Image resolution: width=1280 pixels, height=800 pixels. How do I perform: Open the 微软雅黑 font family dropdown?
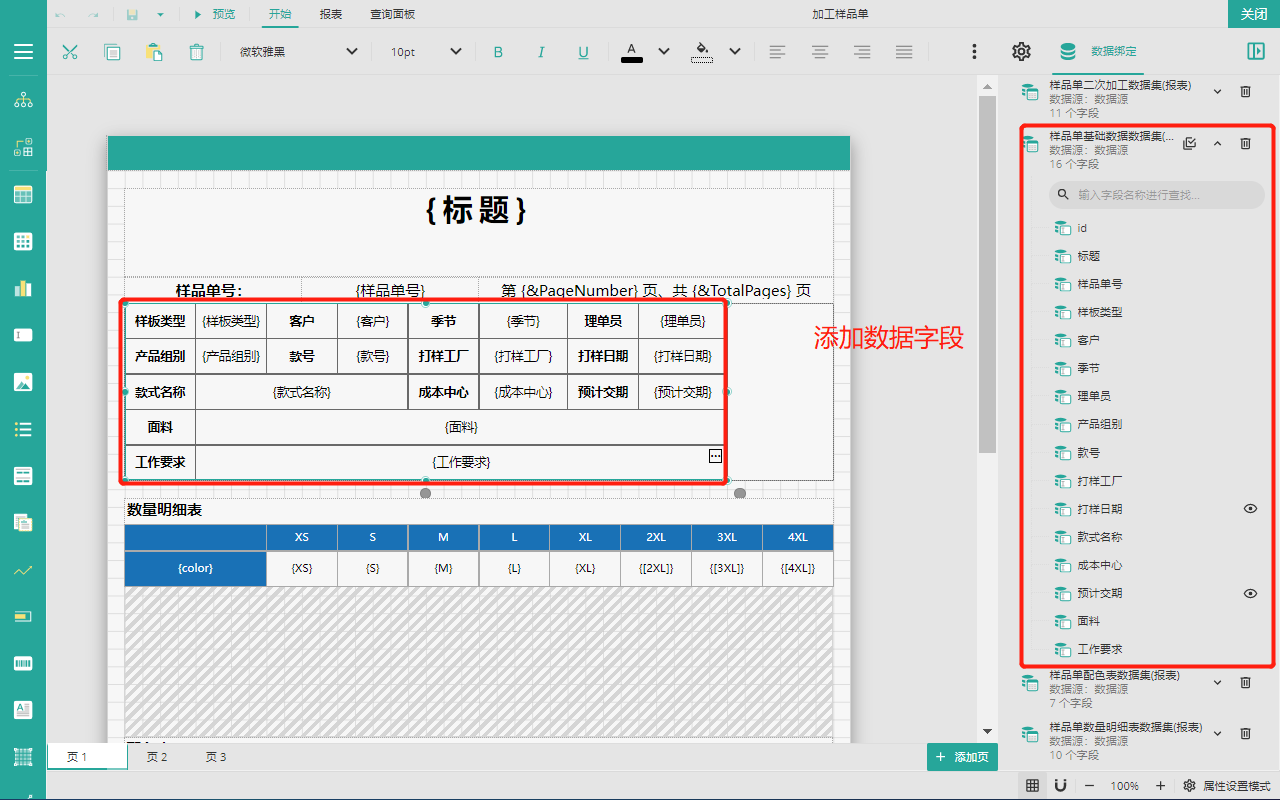coord(298,52)
